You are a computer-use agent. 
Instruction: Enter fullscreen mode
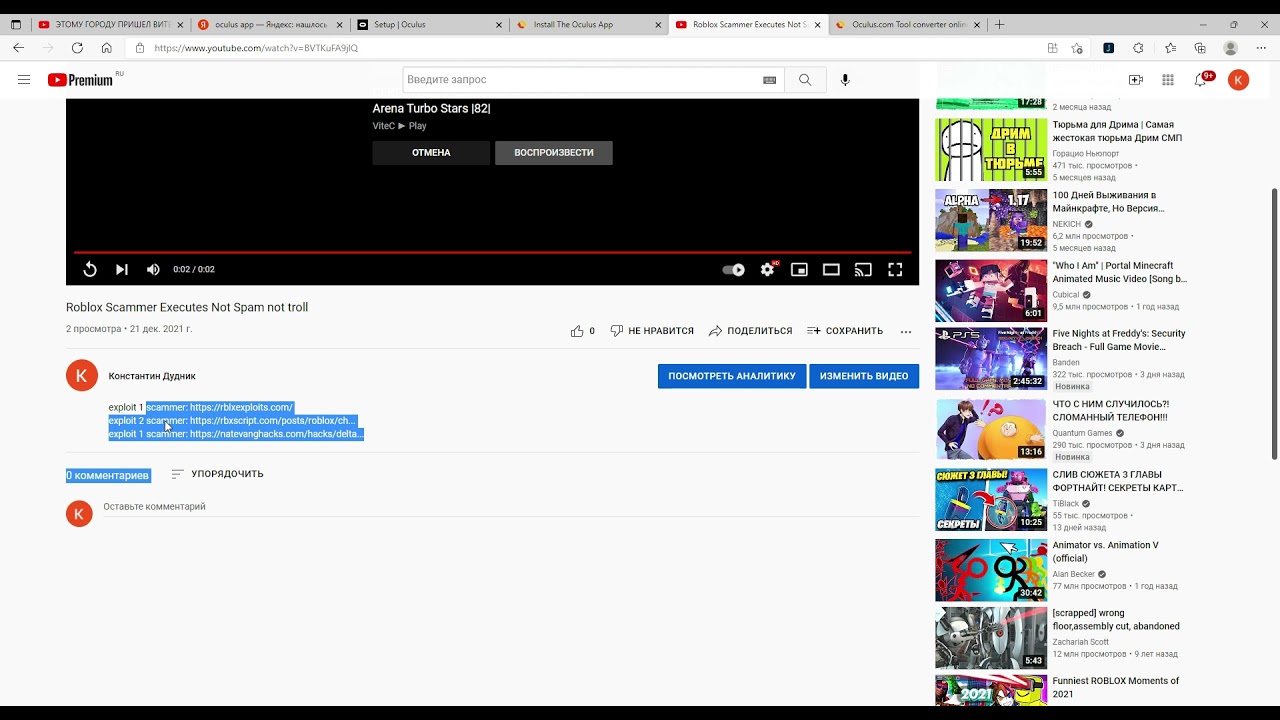pos(895,269)
